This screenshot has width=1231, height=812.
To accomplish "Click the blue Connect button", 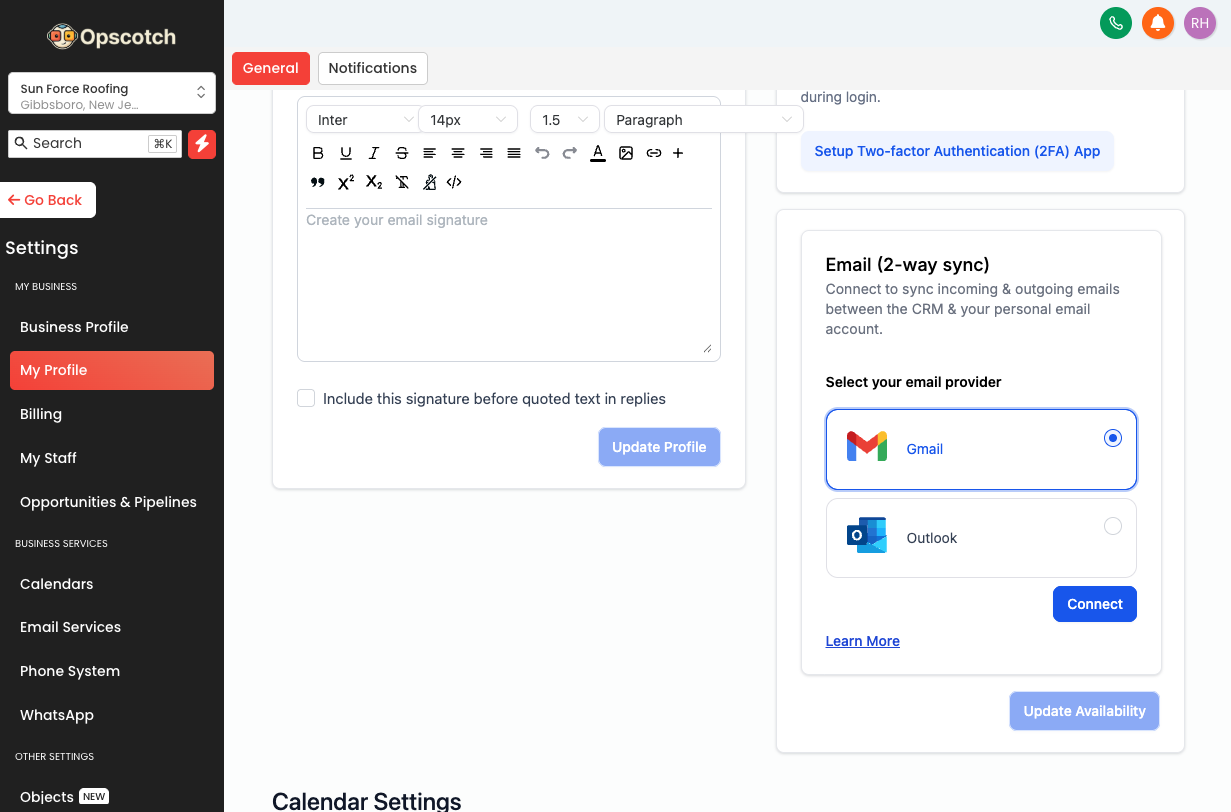I will coord(1094,604).
